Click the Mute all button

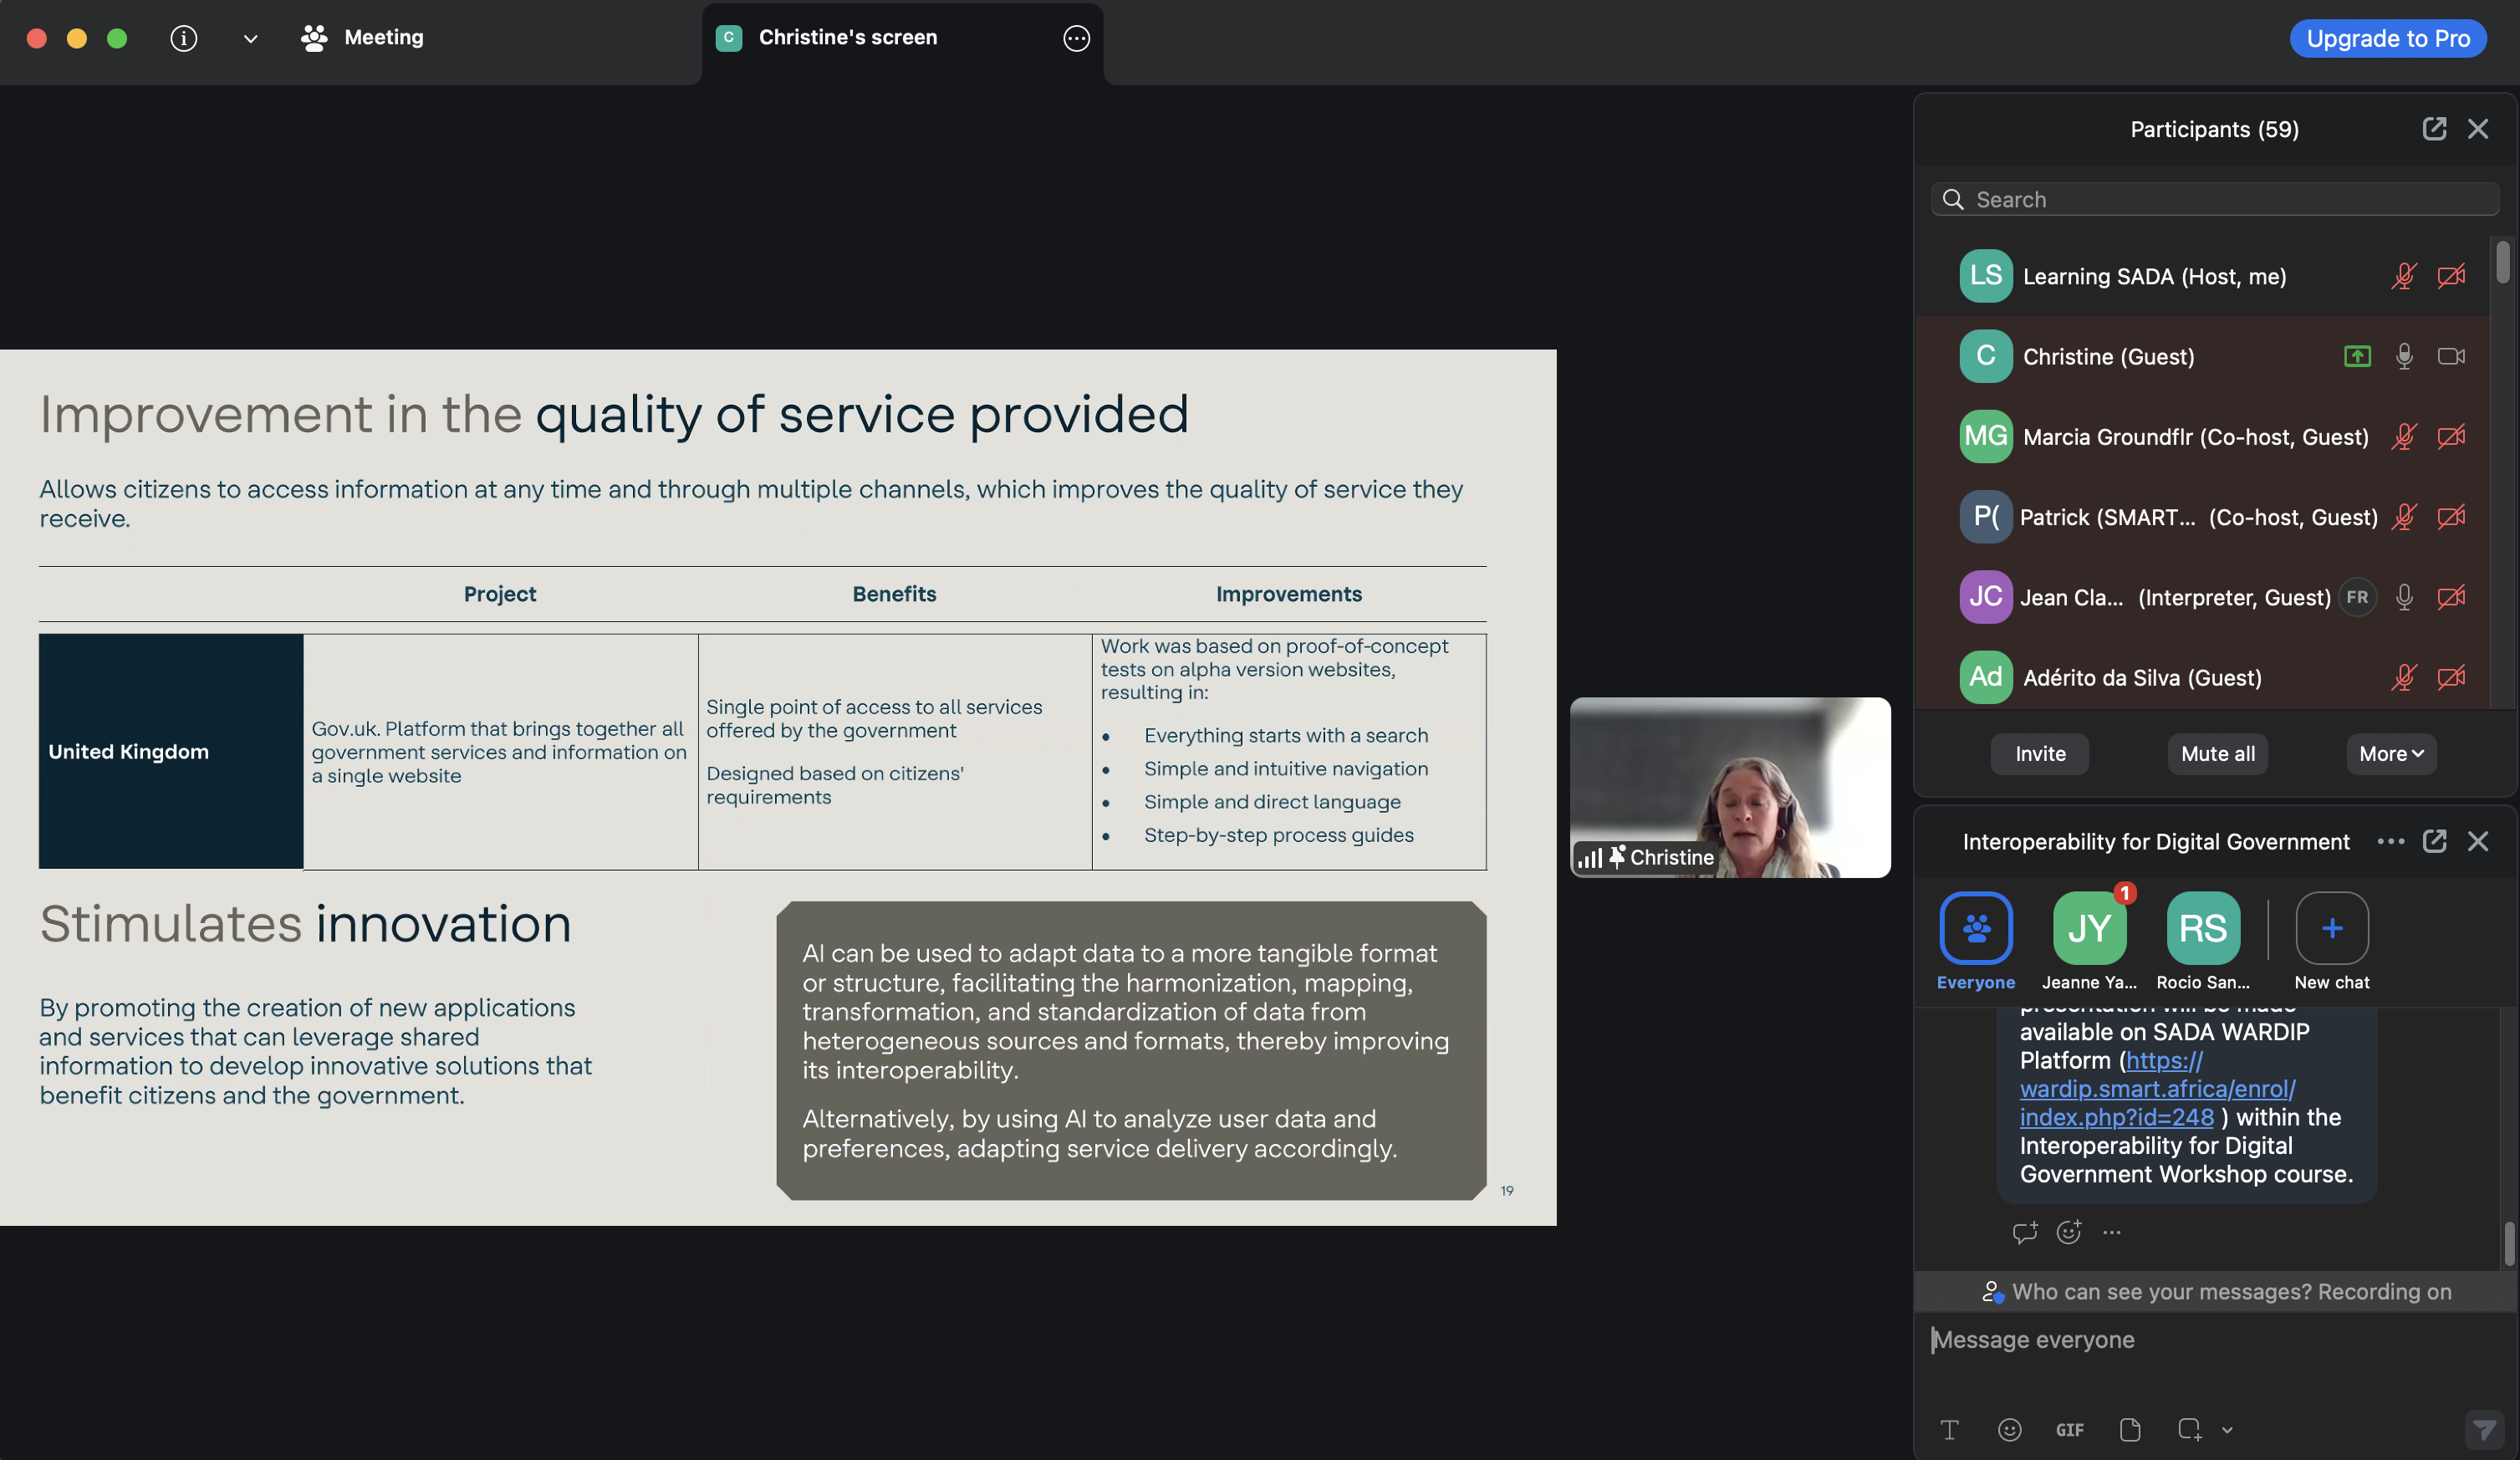pos(2217,754)
